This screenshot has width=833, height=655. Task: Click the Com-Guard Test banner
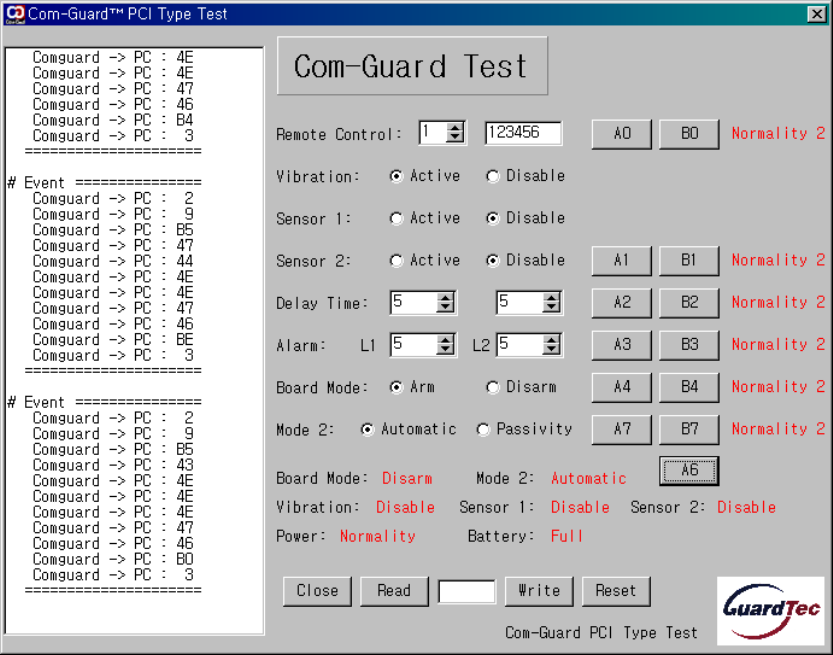[x=412, y=66]
